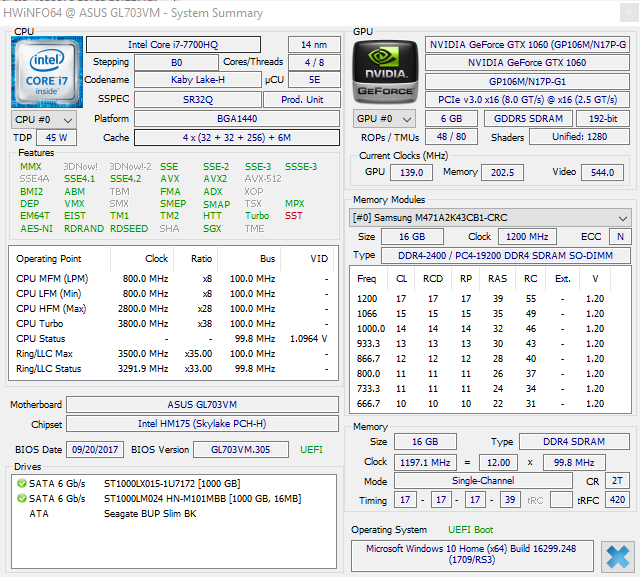Click the 45 W TDP value
Screen dimensions: 640x577
point(56,138)
